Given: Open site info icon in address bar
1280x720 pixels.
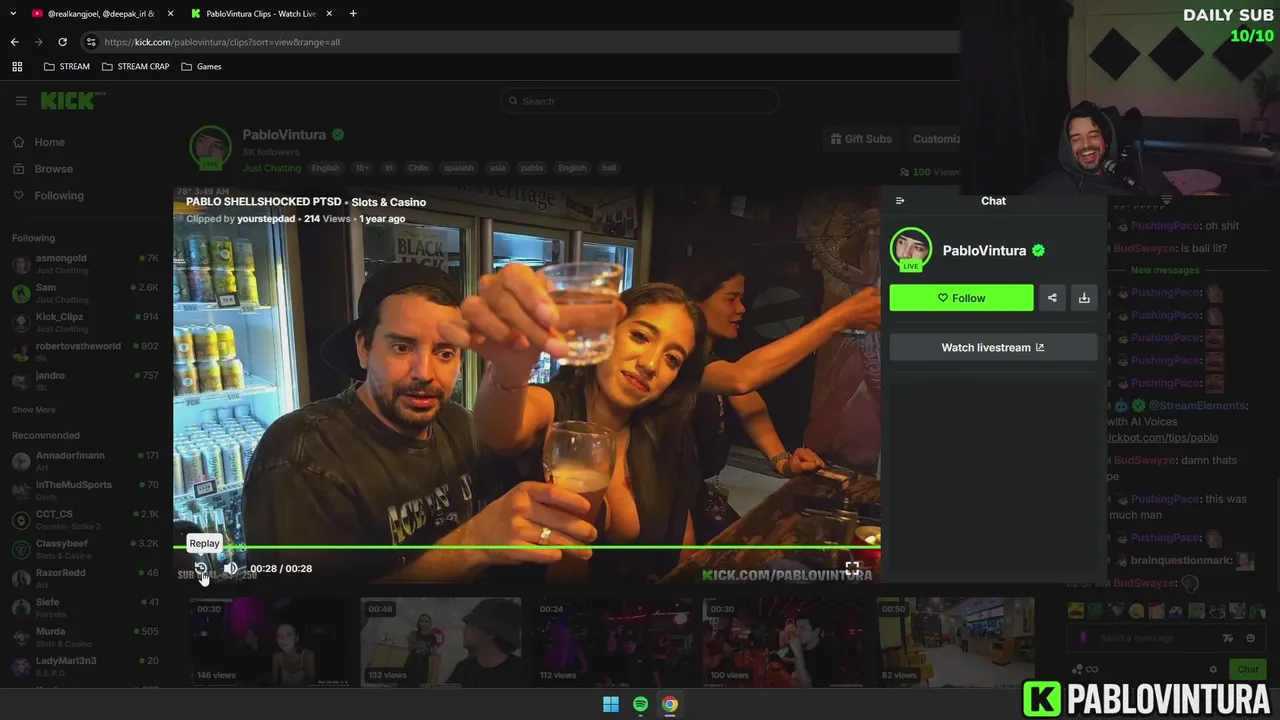Looking at the screenshot, I should [x=91, y=42].
